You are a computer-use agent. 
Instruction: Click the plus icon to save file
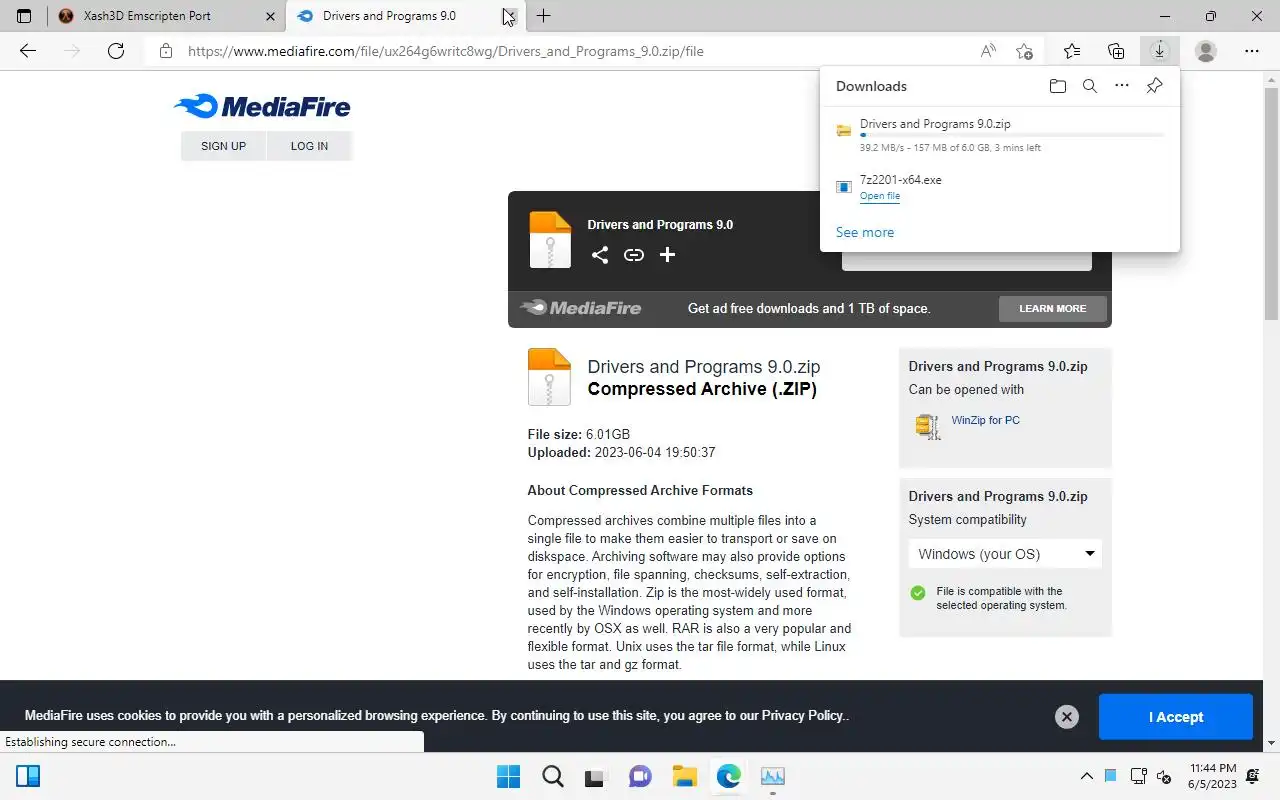(667, 255)
